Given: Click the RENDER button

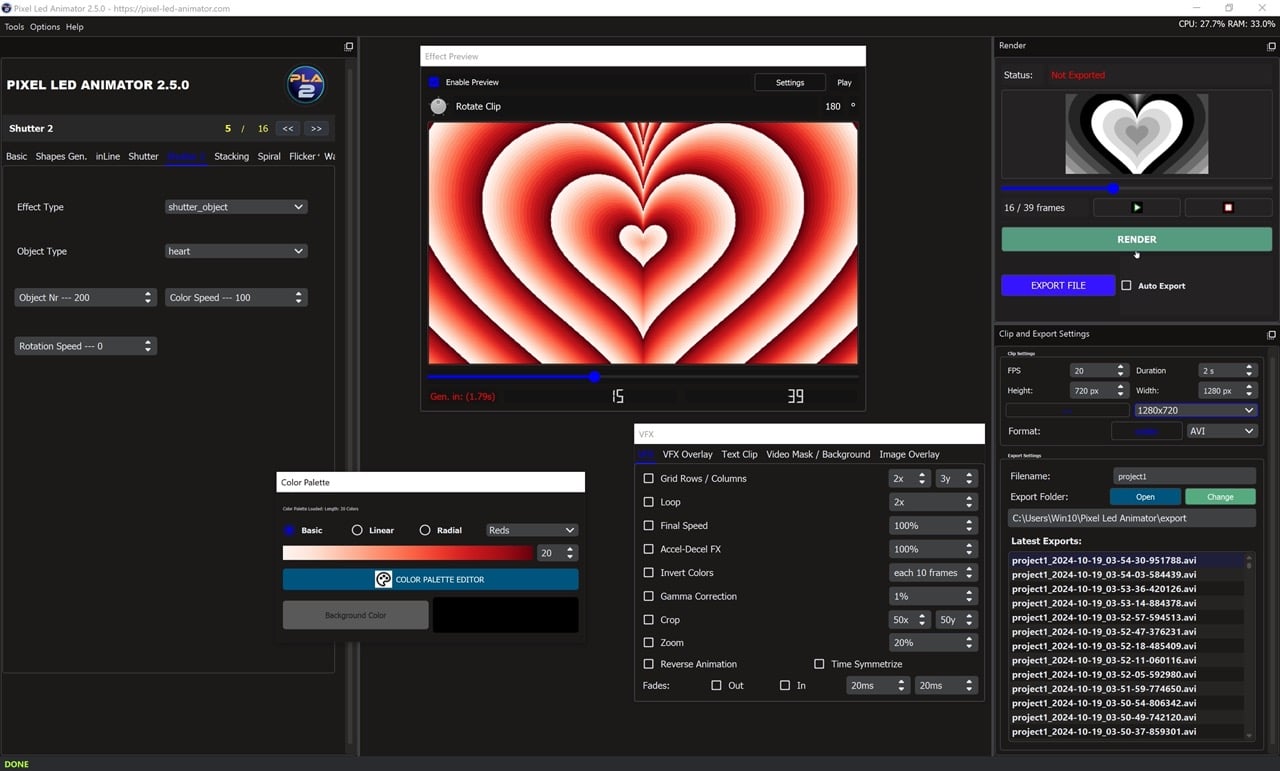Looking at the screenshot, I should (x=1136, y=239).
